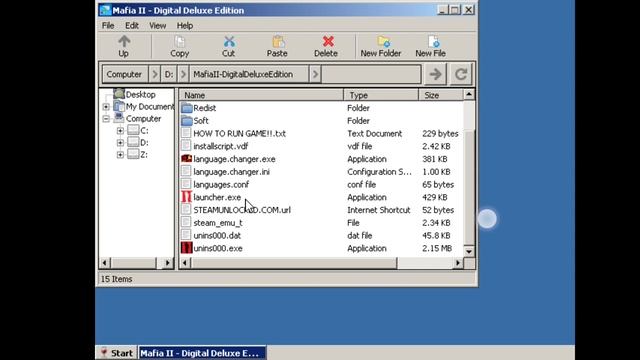The image size is (640, 360).
Task: Expand the C: drive node
Action: tap(120, 131)
